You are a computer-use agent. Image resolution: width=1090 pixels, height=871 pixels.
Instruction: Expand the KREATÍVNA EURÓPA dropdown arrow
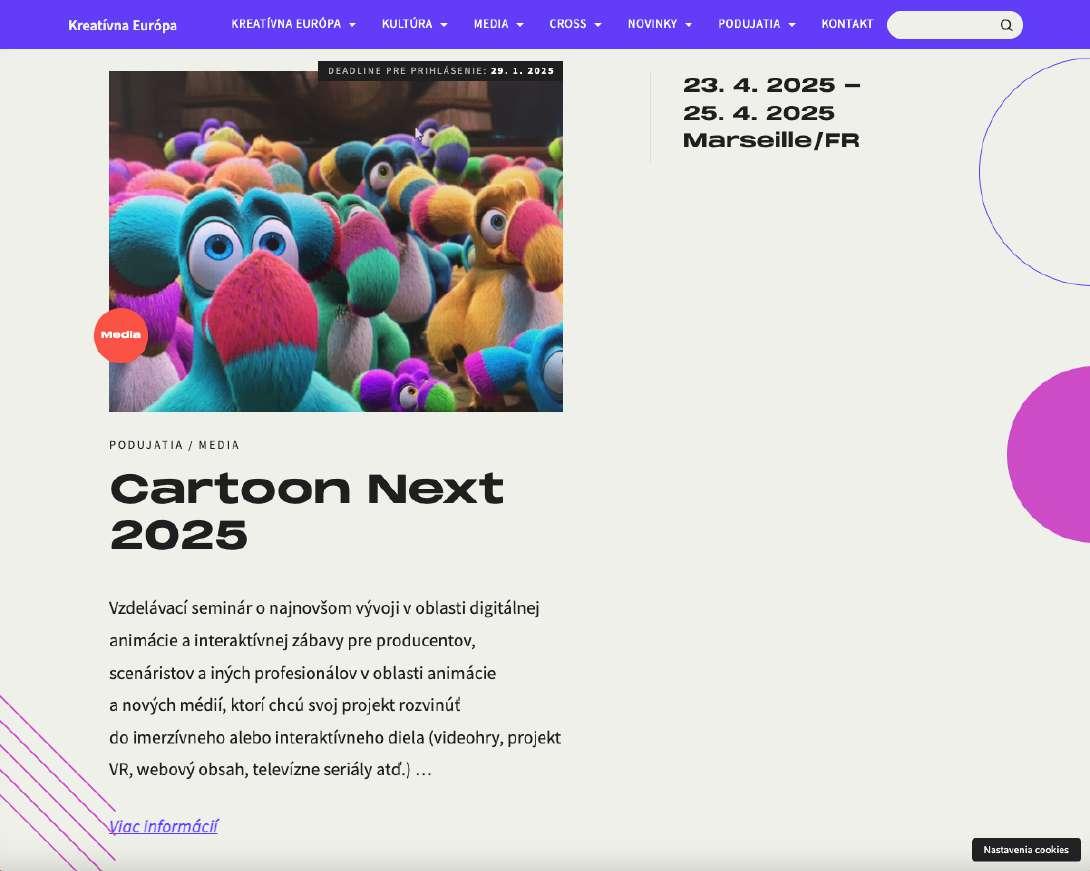[x=352, y=25]
